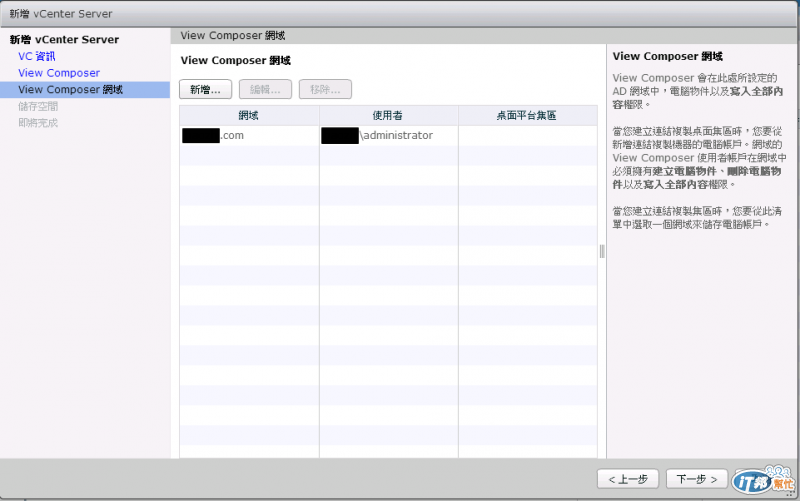Go back with the 上一步 button
Image resolution: width=800 pixels, height=501 pixels.
click(x=628, y=479)
